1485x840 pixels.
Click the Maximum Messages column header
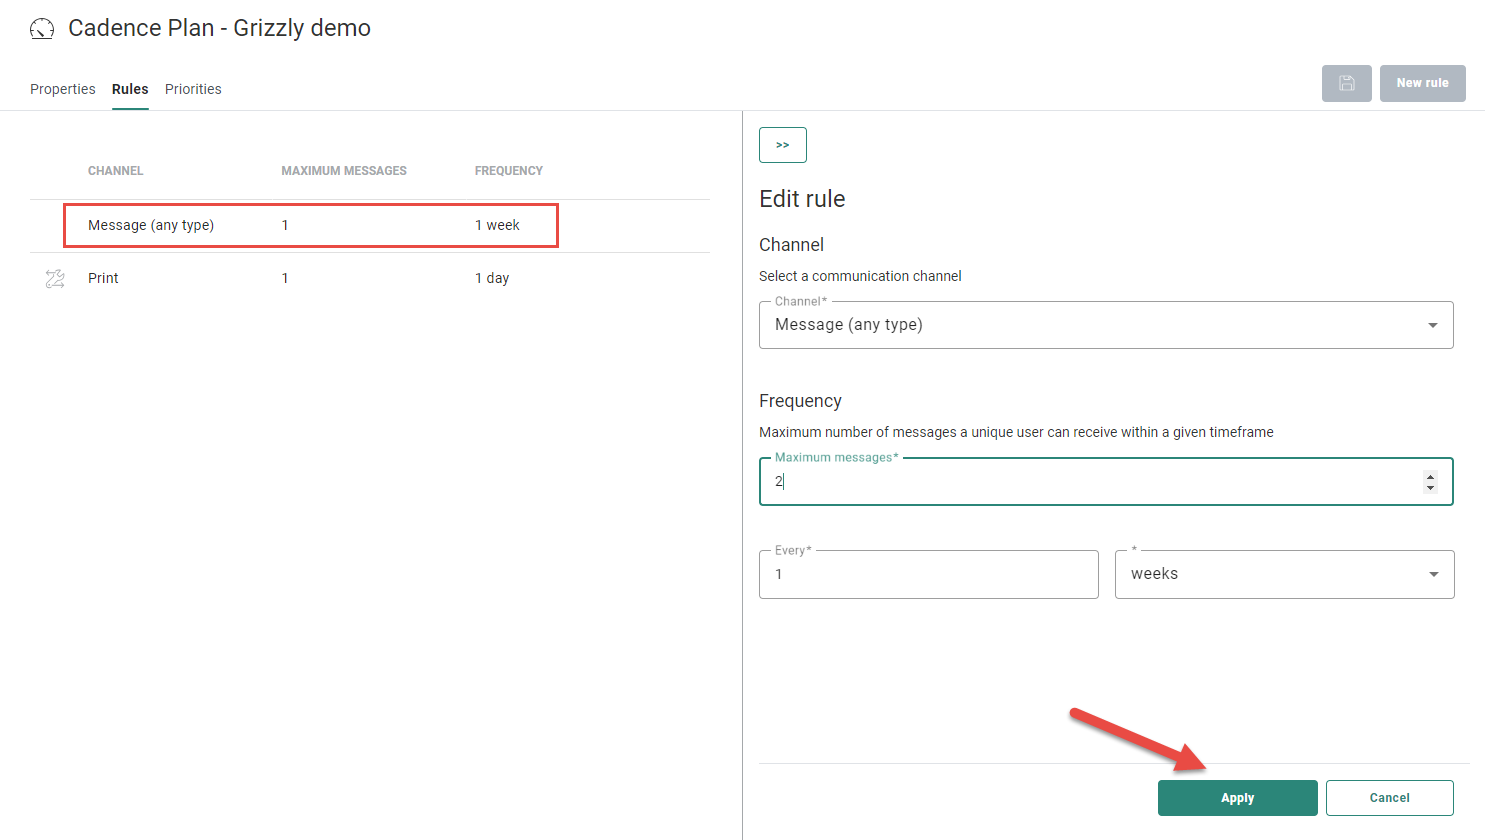point(344,171)
